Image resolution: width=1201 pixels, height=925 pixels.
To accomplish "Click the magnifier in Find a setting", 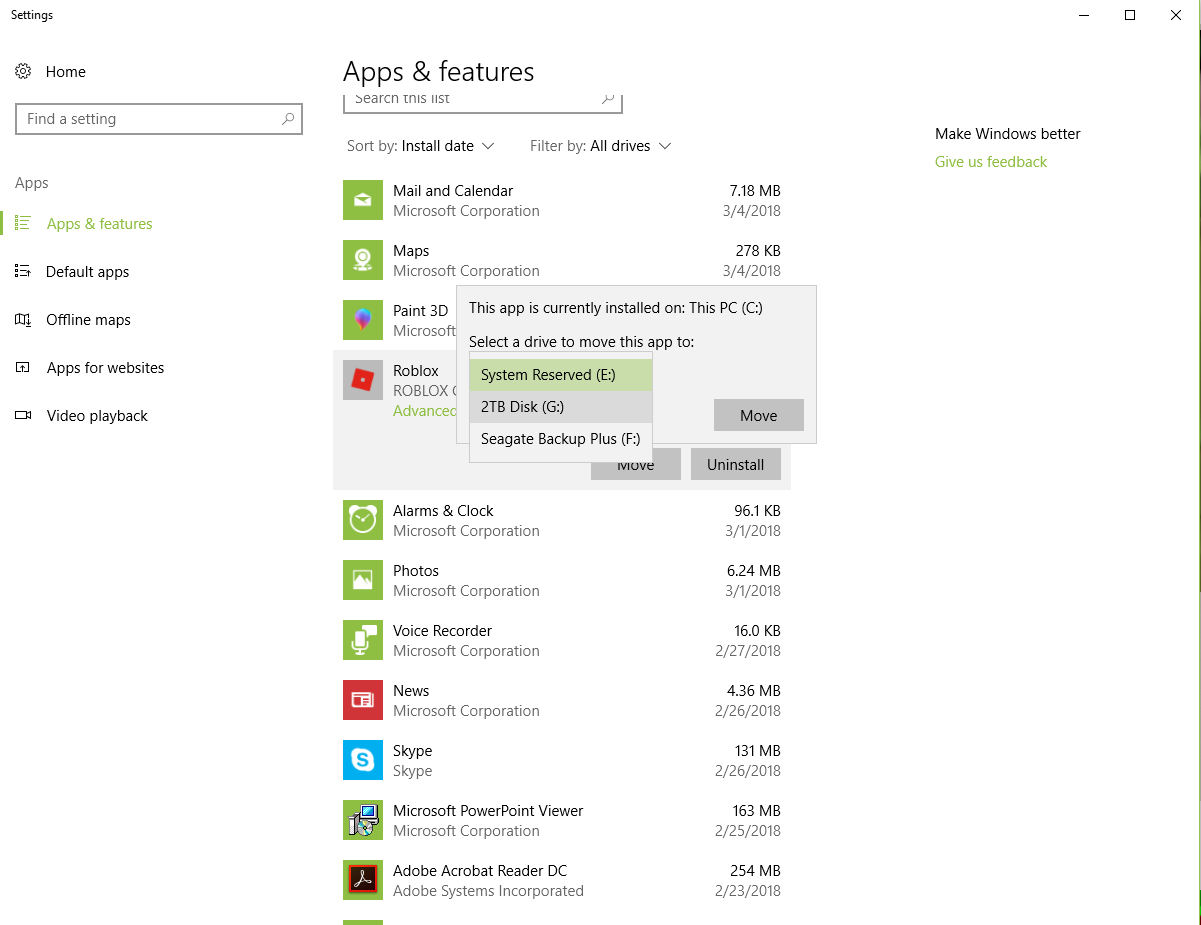I will pyautogui.click(x=288, y=119).
